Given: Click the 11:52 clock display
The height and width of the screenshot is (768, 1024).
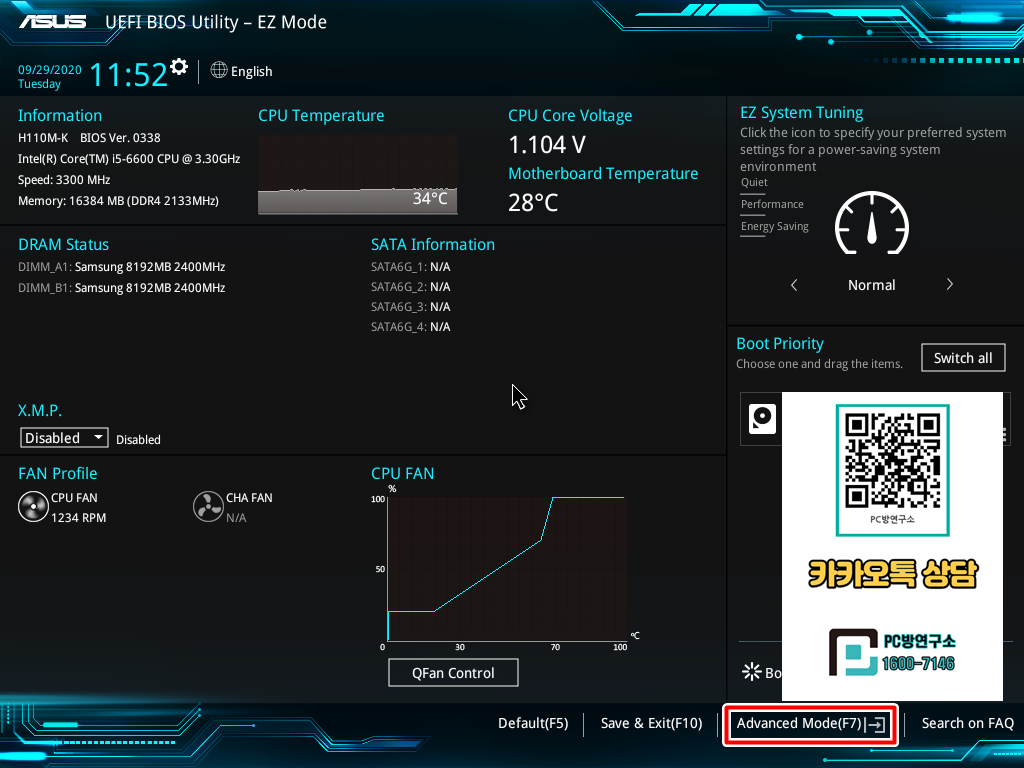Looking at the screenshot, I should point(128,74).
